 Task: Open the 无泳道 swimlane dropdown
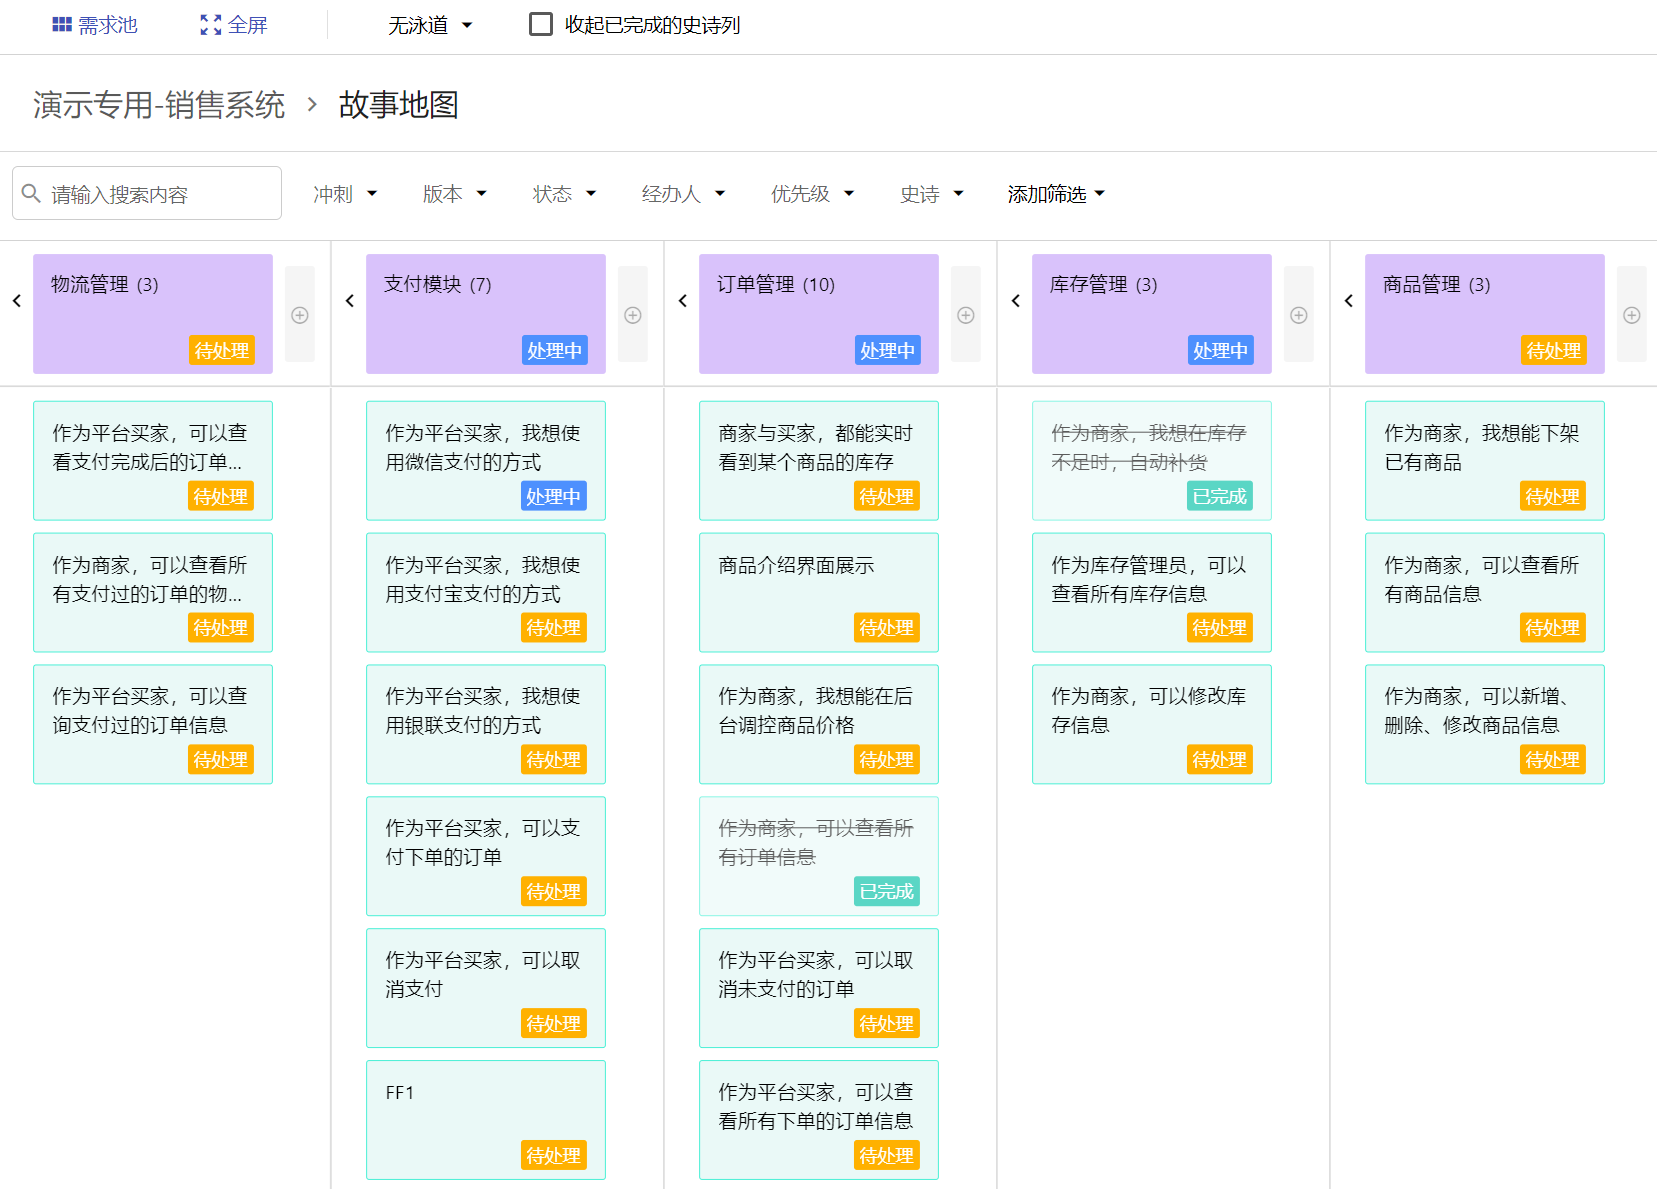pos(430,25)
